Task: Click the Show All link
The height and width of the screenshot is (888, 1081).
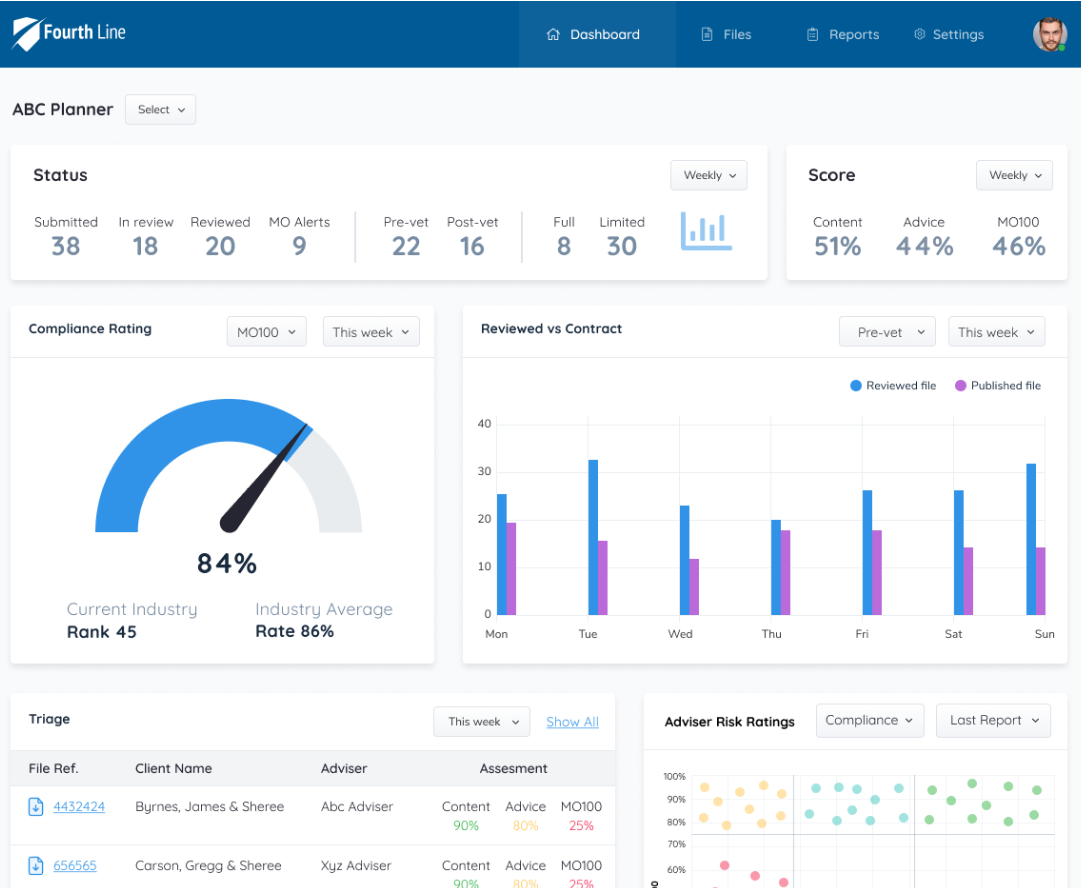Action: coord(572,722)
